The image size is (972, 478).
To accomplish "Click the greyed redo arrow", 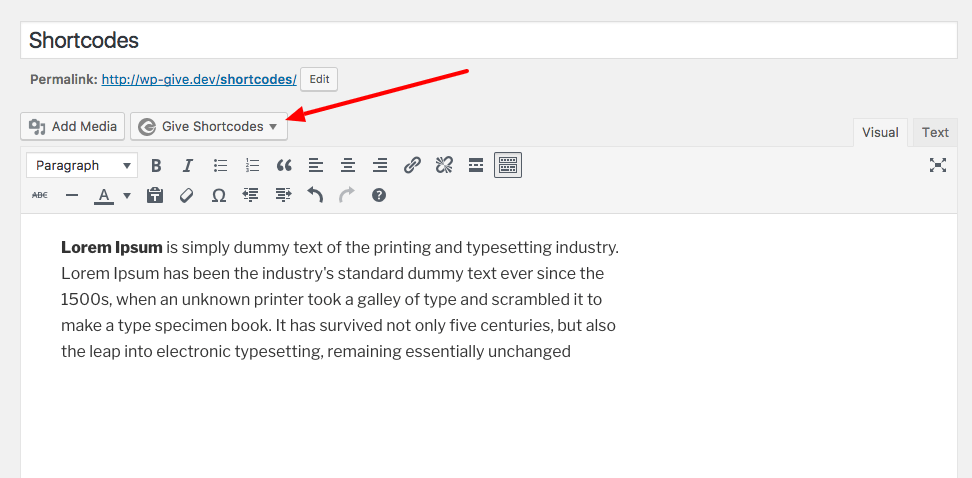I will point(347,195).
